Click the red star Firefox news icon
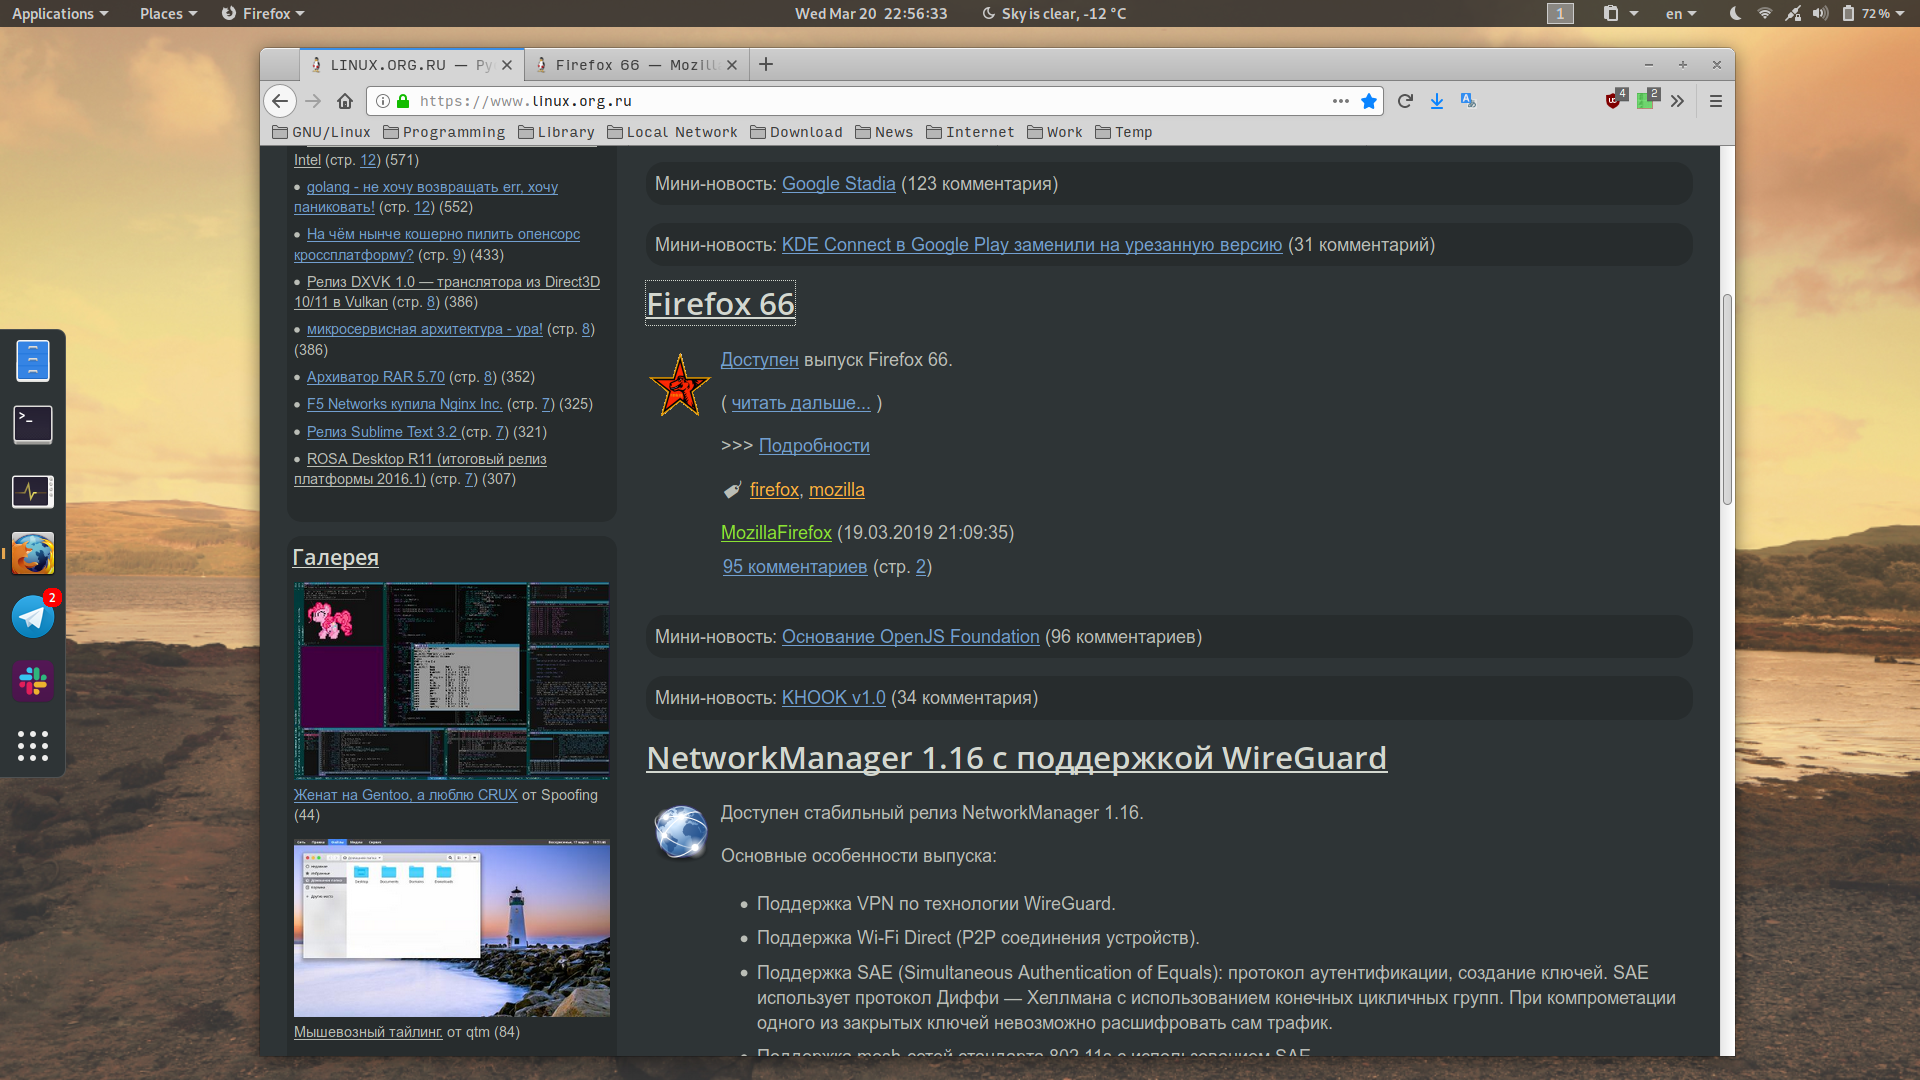Screen dimensions: 1920x1080 click(680, 385)
